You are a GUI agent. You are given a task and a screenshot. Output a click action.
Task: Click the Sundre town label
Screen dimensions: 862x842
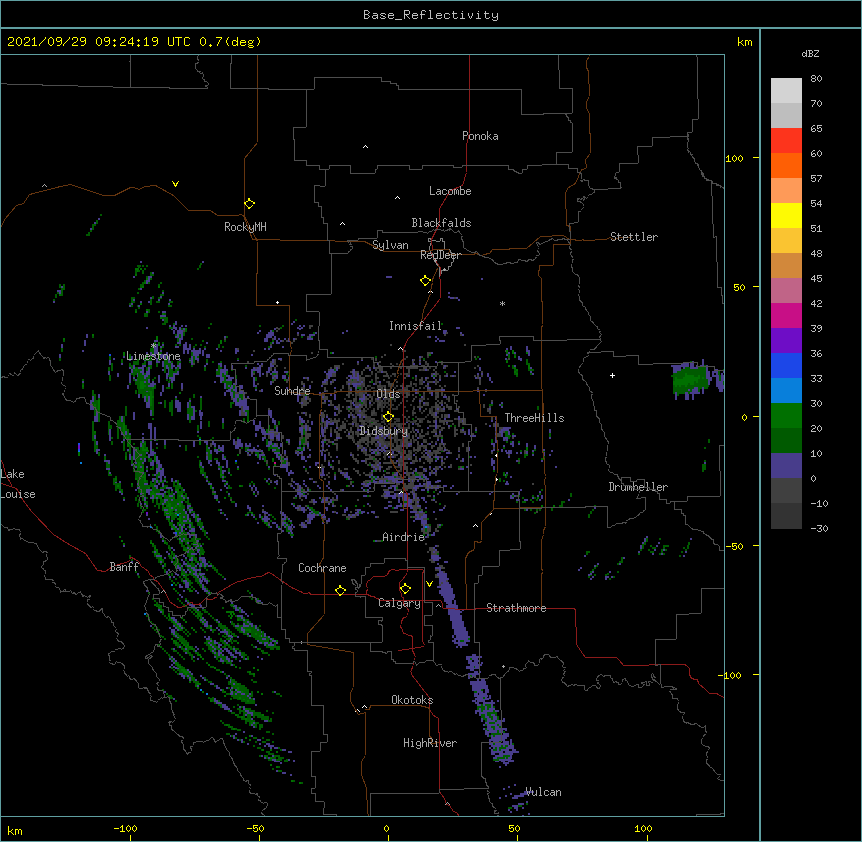(292, 391)
